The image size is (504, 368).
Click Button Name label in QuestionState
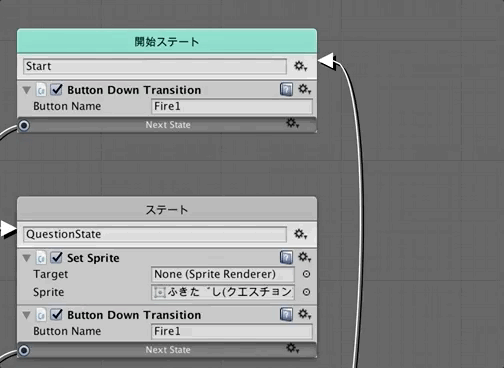point(67,331)
